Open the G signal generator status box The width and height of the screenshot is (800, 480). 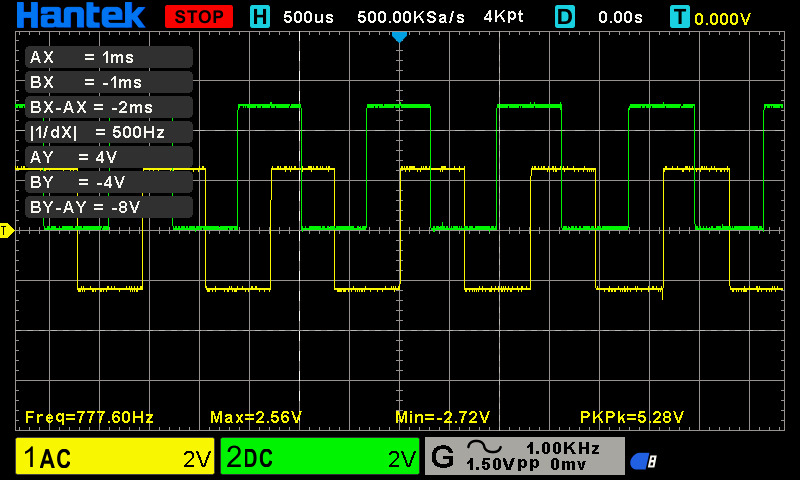(x=524, y=456)
